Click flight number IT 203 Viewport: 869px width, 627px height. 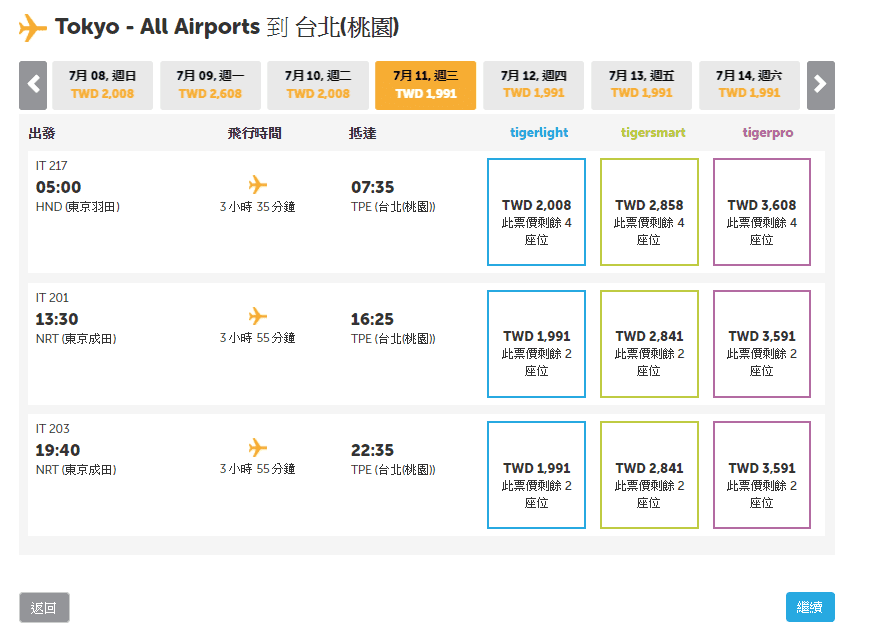pyautogui.click(x=53, y=429)
